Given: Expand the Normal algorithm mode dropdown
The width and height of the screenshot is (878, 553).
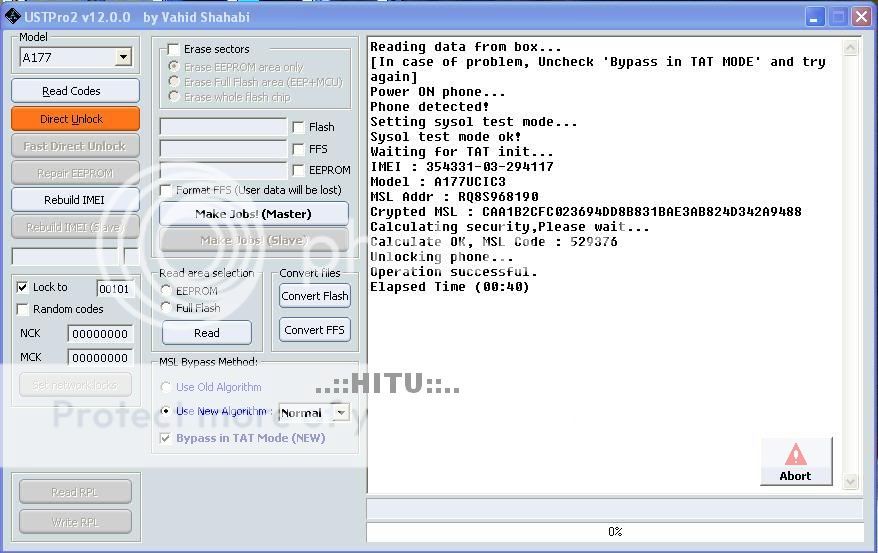Looking at the screenshot, I should click(x=341, y=412).
